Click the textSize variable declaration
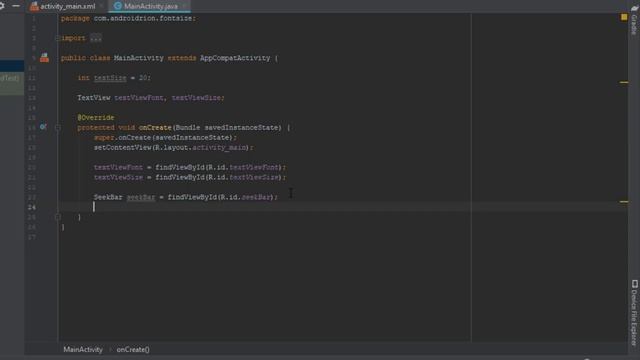640x360 pixels. click(x=110, y=78)
